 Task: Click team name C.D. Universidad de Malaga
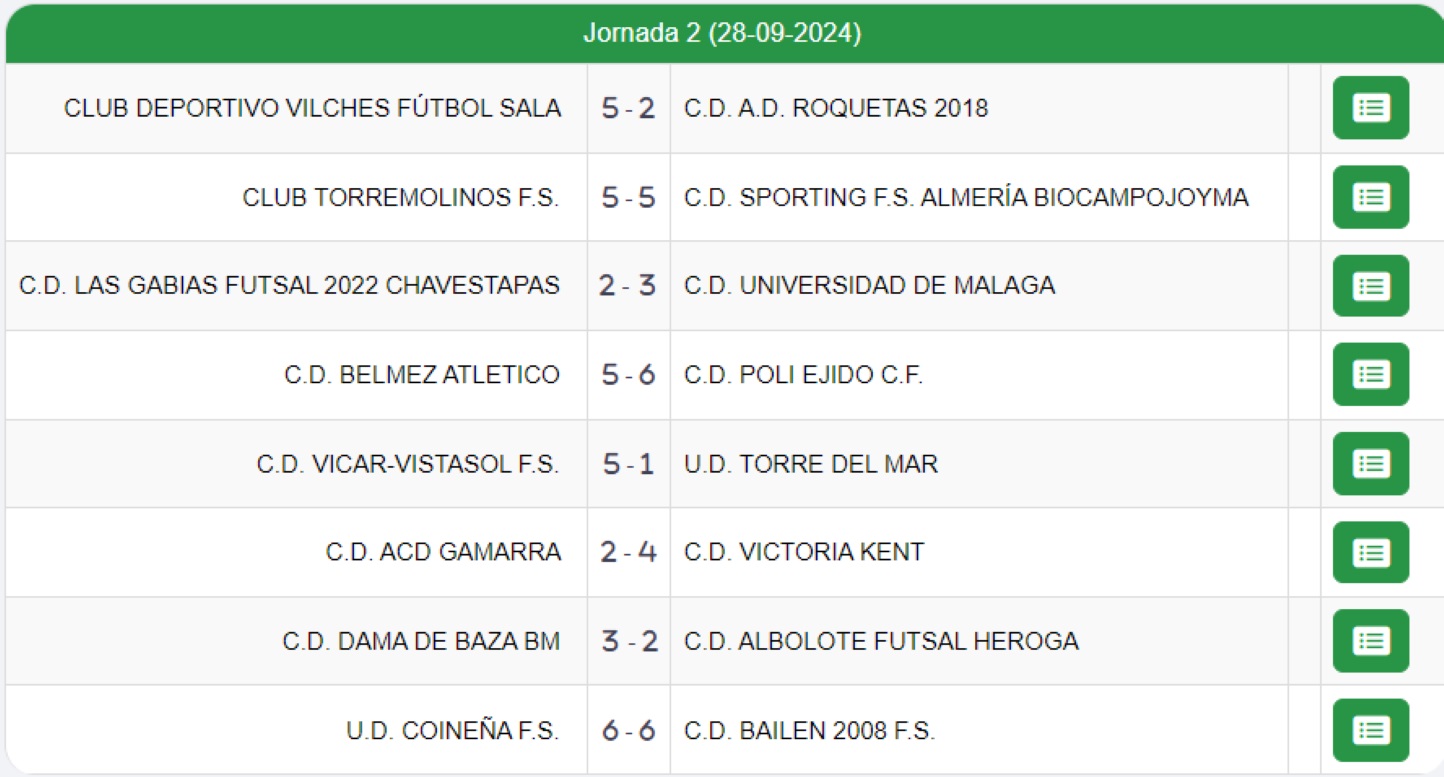869,286
